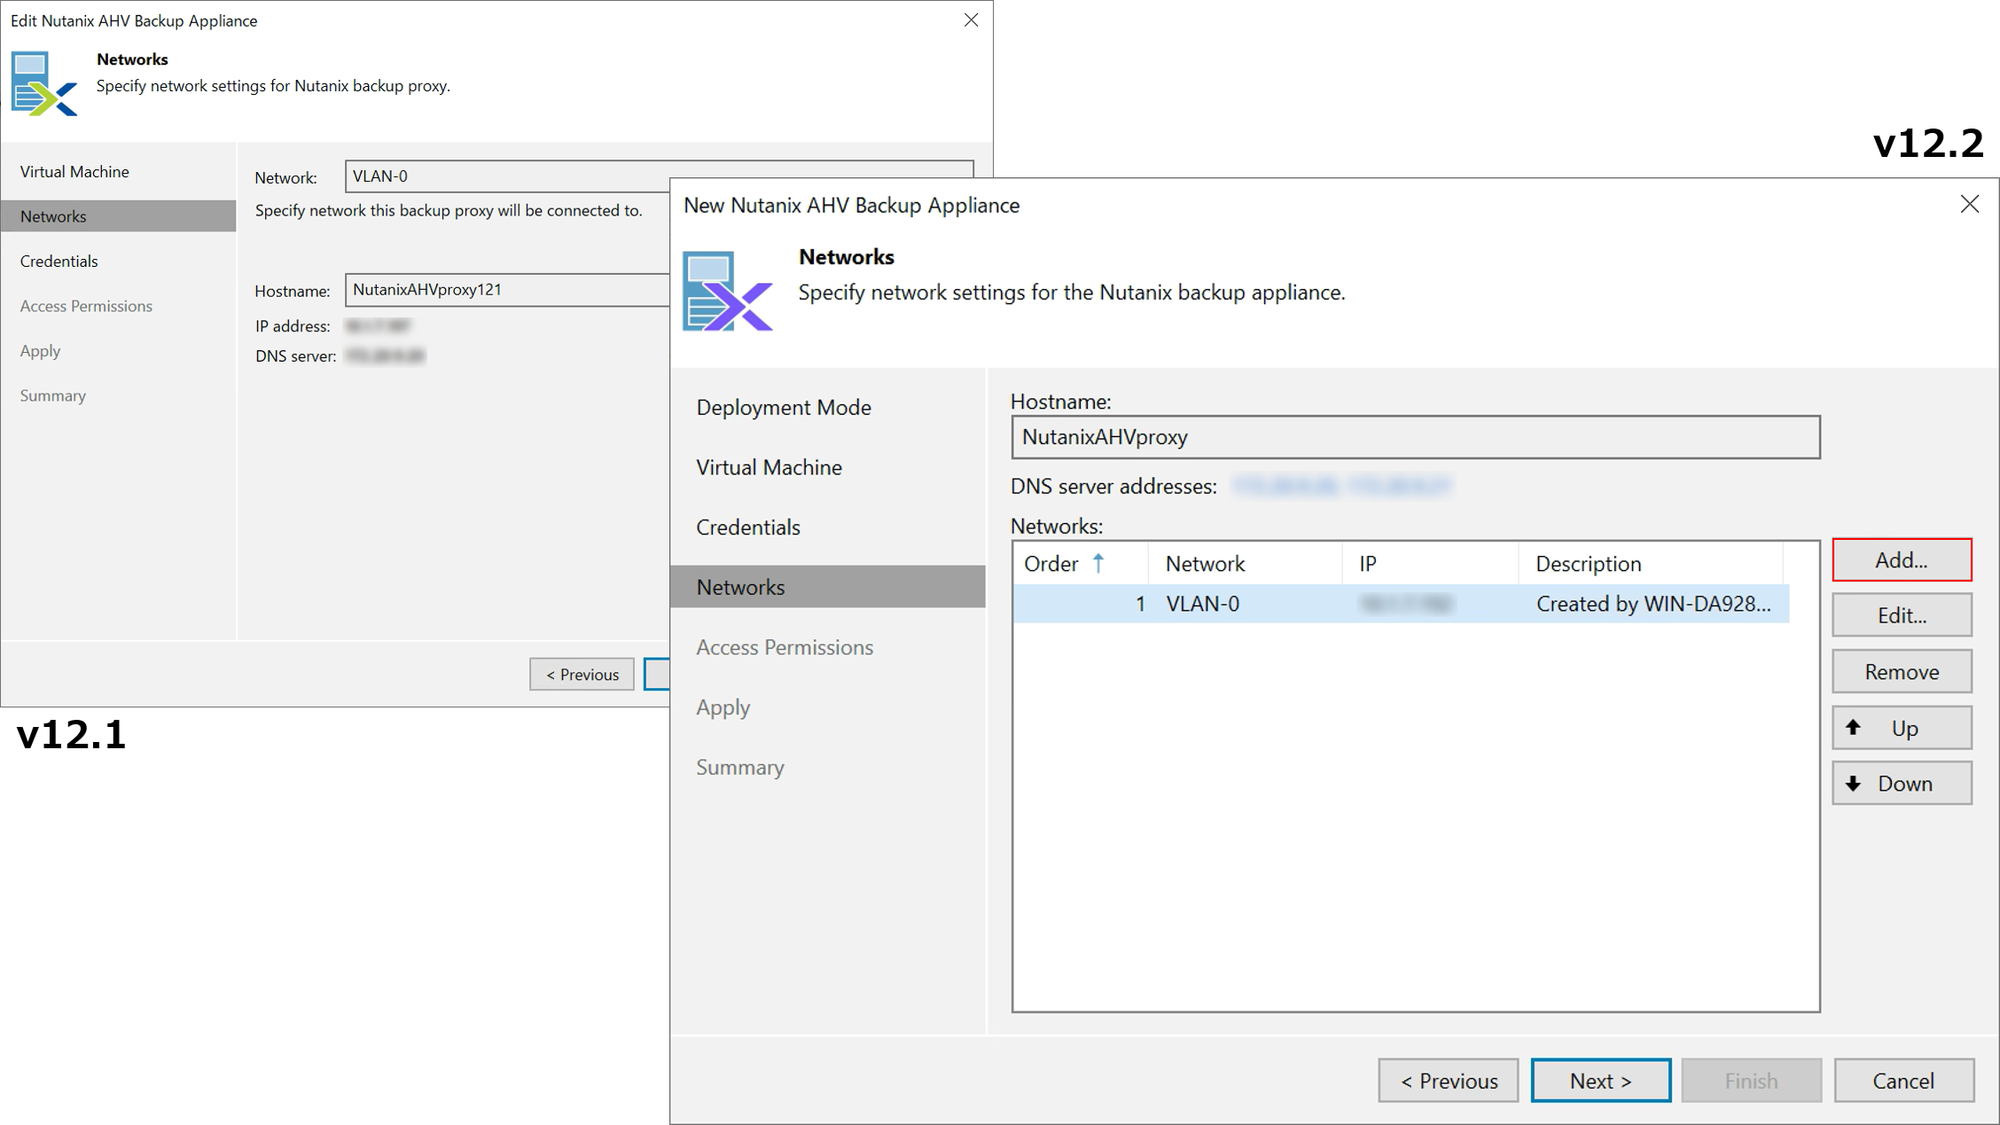
Task: Click the down arrow icon on Down button
Action: (1853, 783)
